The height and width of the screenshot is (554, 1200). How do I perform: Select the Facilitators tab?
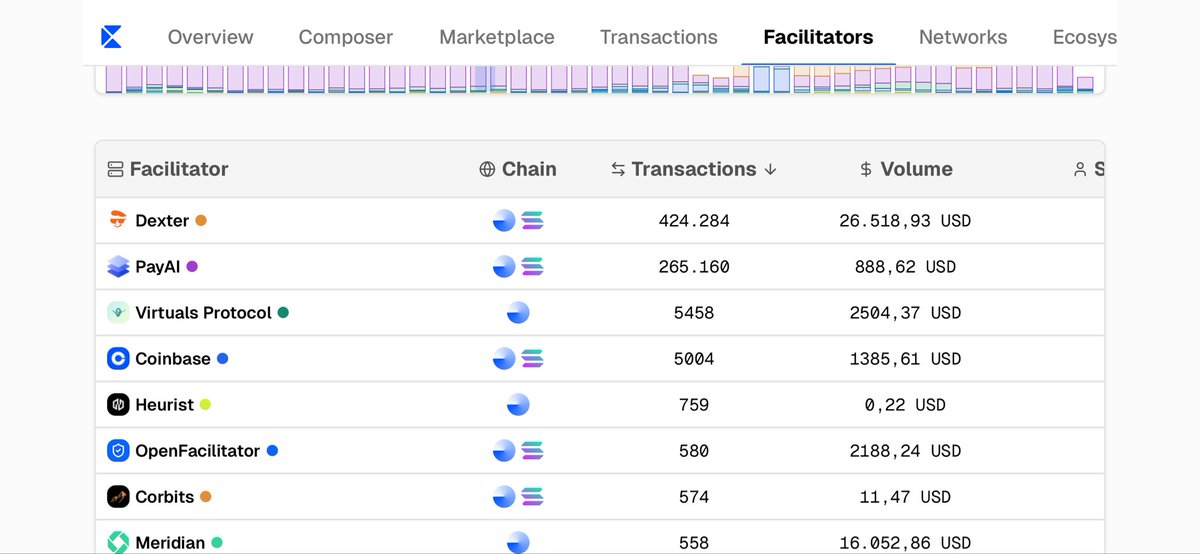click(818, 37)
